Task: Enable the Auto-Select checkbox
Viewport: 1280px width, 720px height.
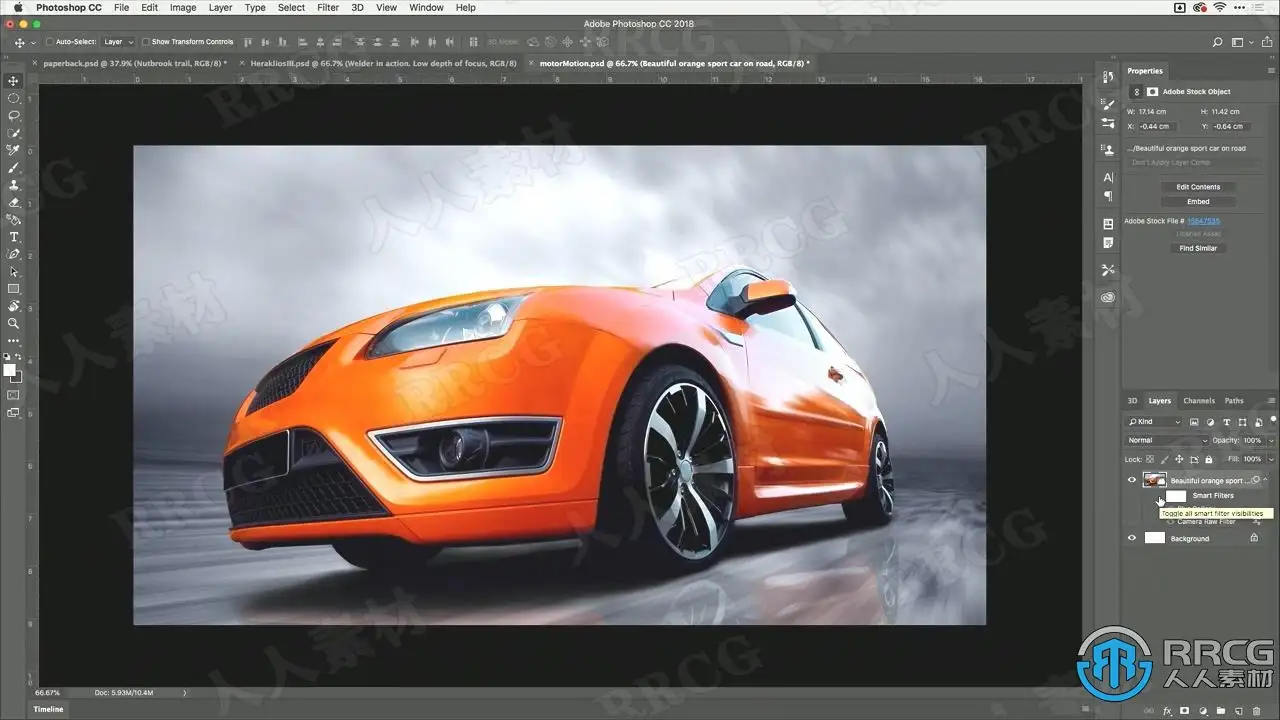Action: [x=50, y=42]
